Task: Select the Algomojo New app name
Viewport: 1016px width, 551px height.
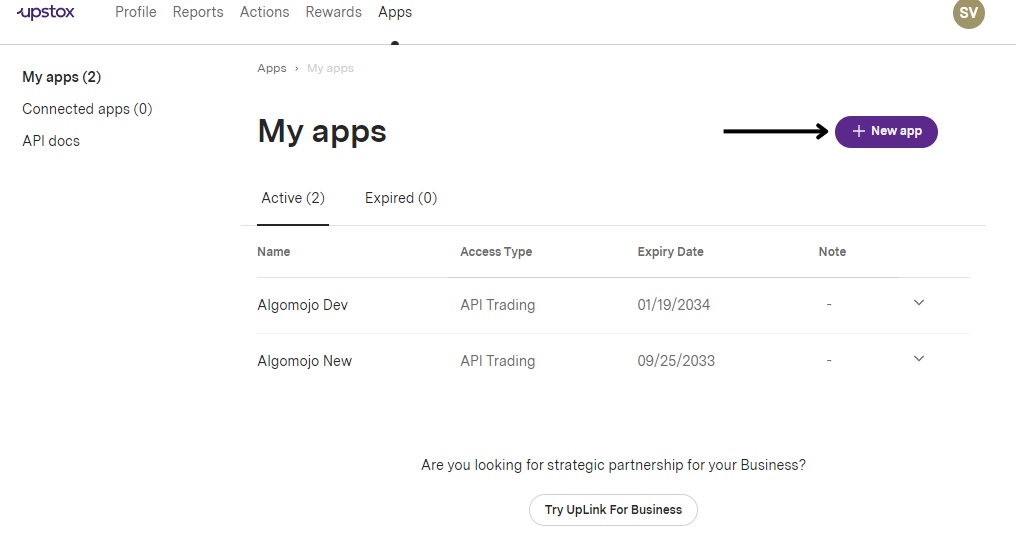Action: (305, 361)
